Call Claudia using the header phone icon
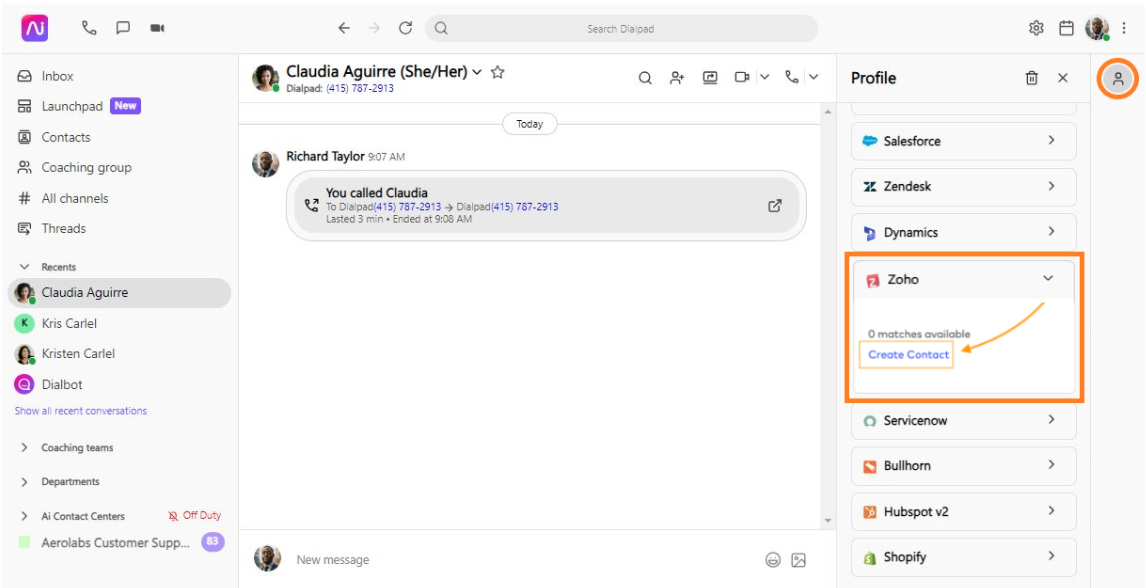Screen dimensions: 1146x588 pyautogui.click(x=792, y=77)
